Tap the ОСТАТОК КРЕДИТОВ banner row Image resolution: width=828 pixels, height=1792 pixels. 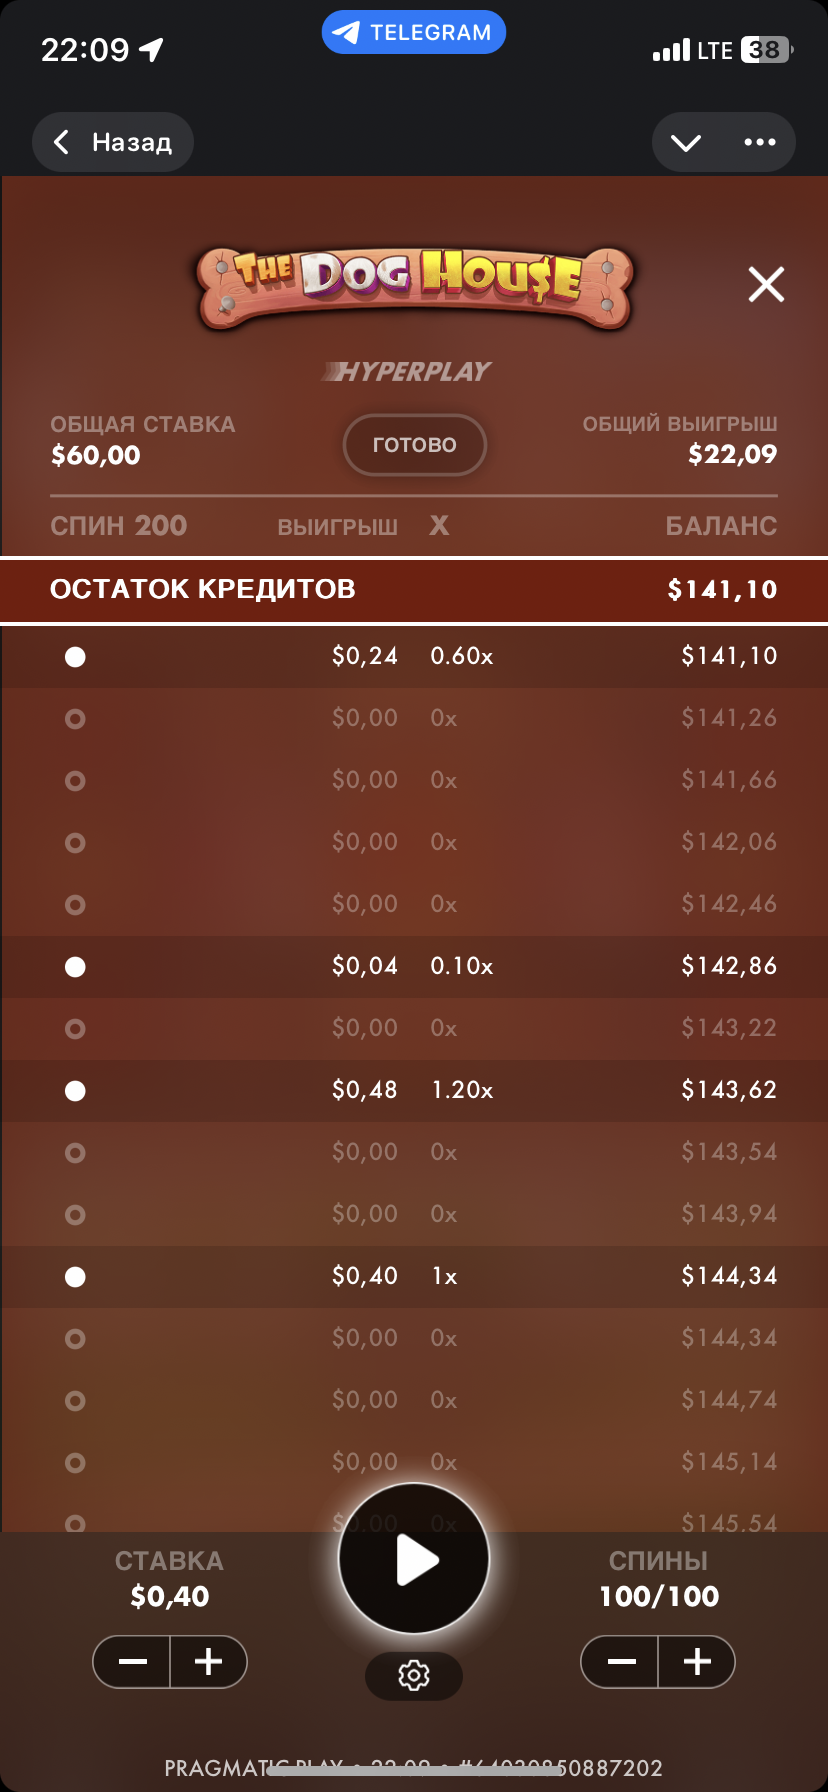click(414, 590)
